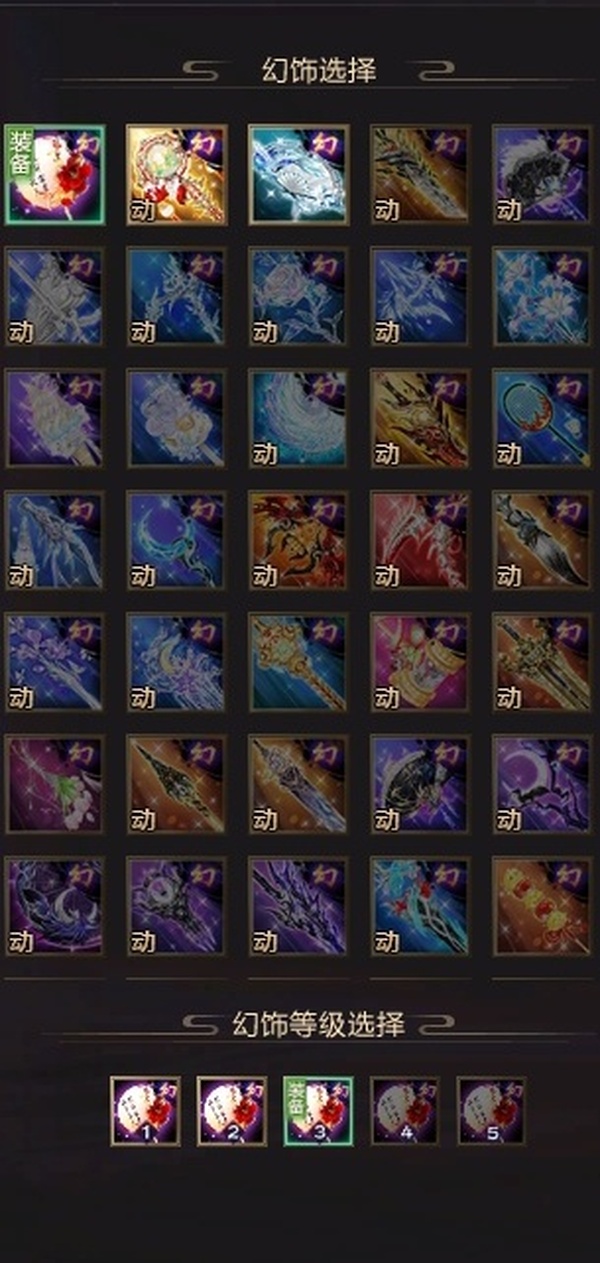The width and height of the screenshot is (600, 1263).
Task: Select the teal staff with red flowers
Action: click(421, 906)
